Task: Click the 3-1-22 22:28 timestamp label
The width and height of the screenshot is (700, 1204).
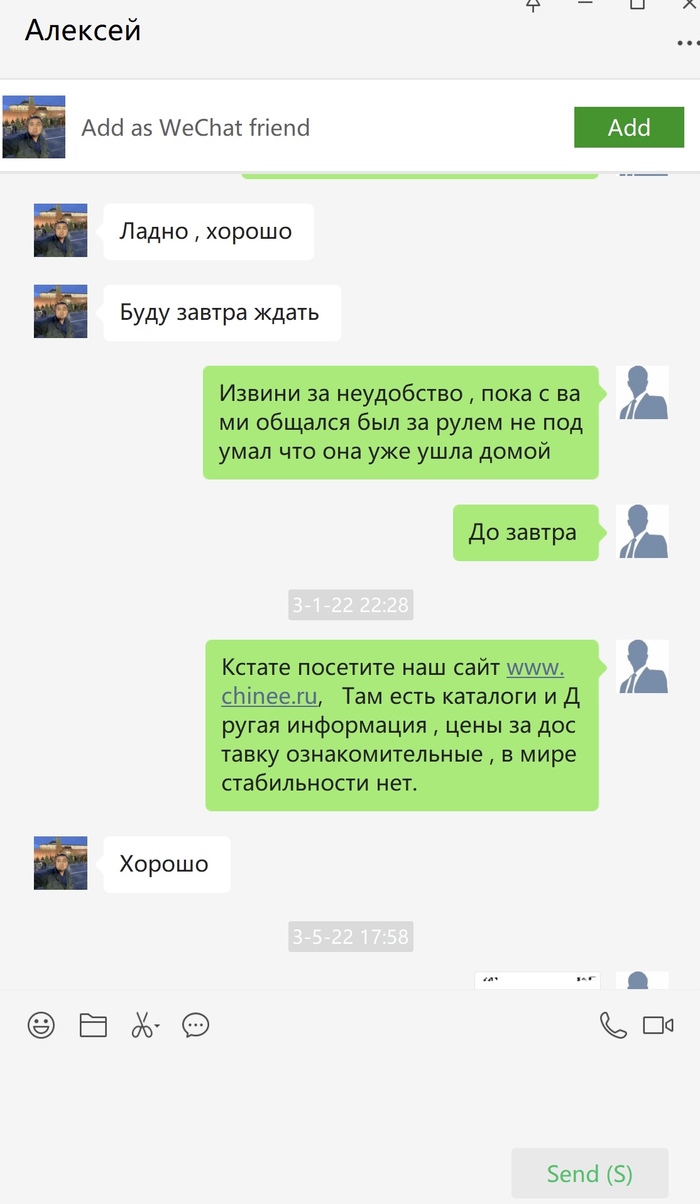Action: (x=350, y=604)
